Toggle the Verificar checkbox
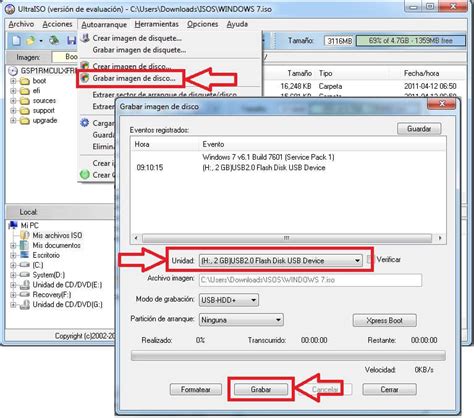 click(369, 259)
